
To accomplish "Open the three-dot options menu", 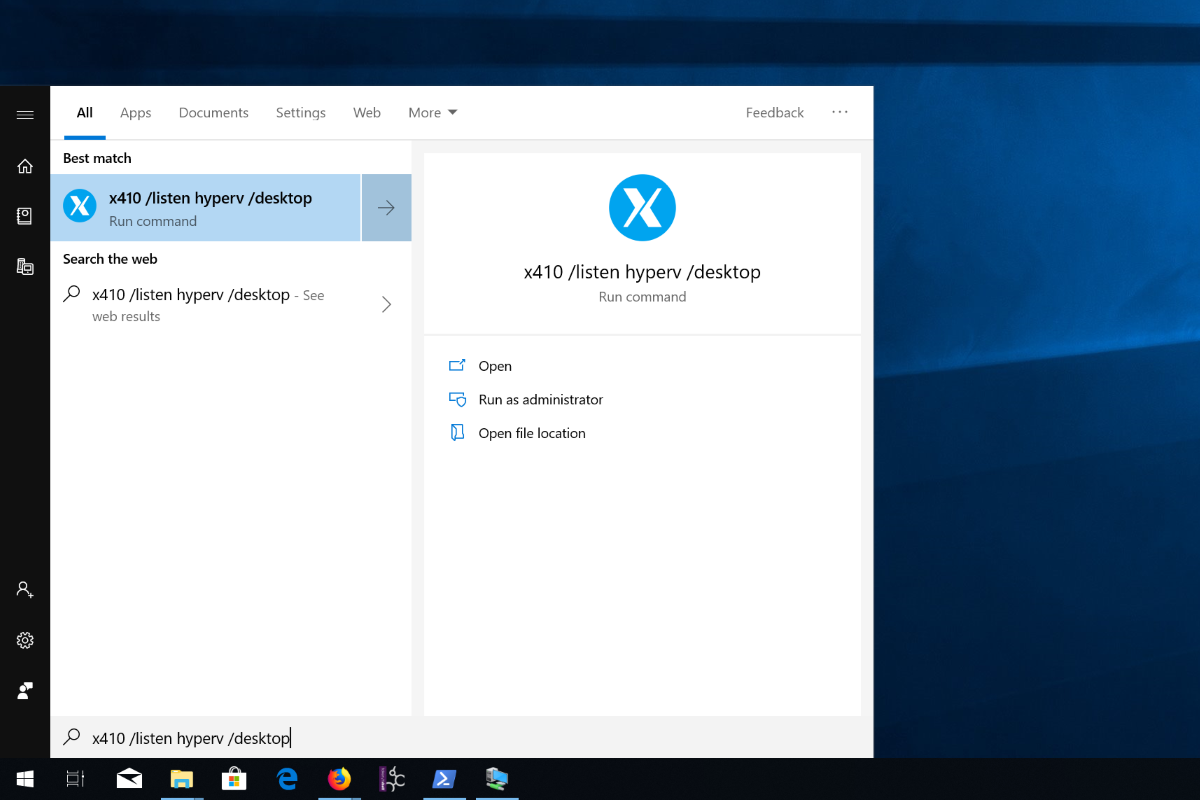I will [x=840, y=112].
